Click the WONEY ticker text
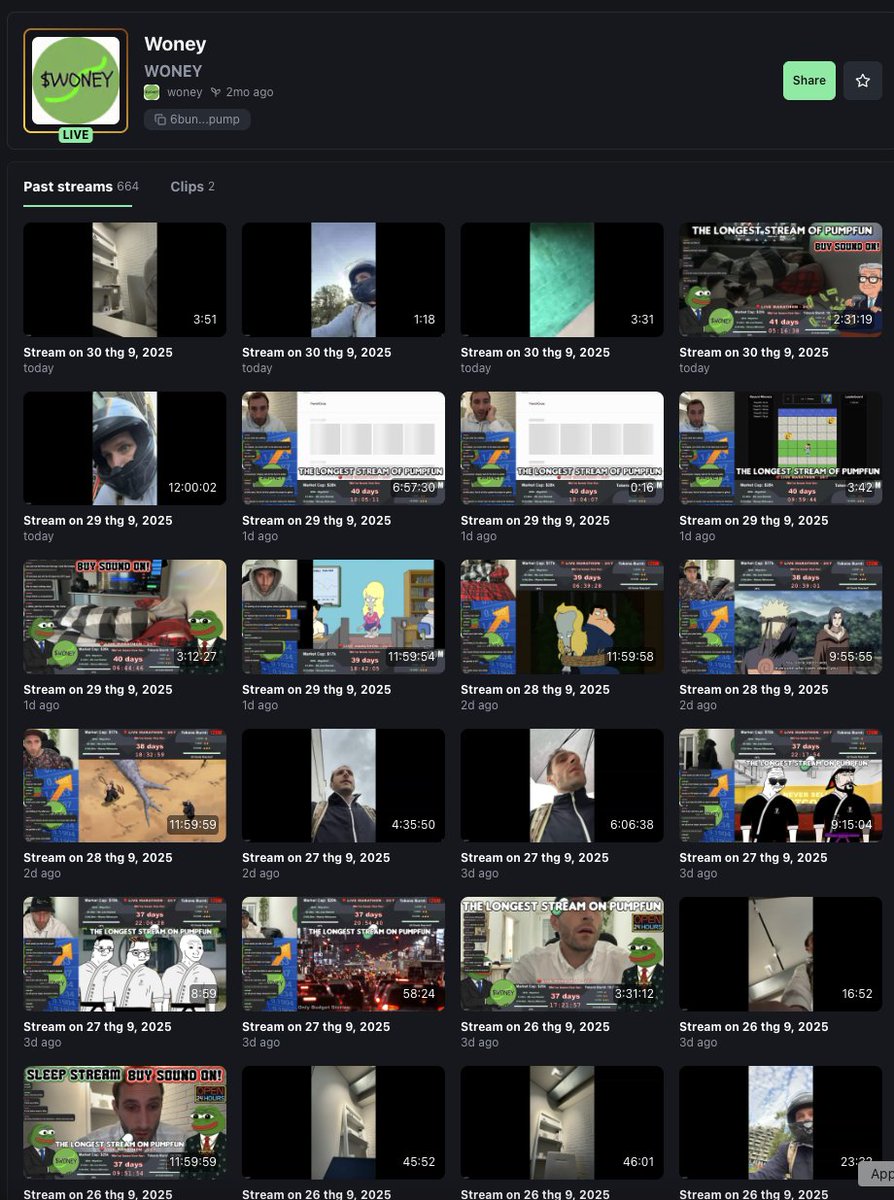This screenshot has width=894, height=1200. point(173,71)
